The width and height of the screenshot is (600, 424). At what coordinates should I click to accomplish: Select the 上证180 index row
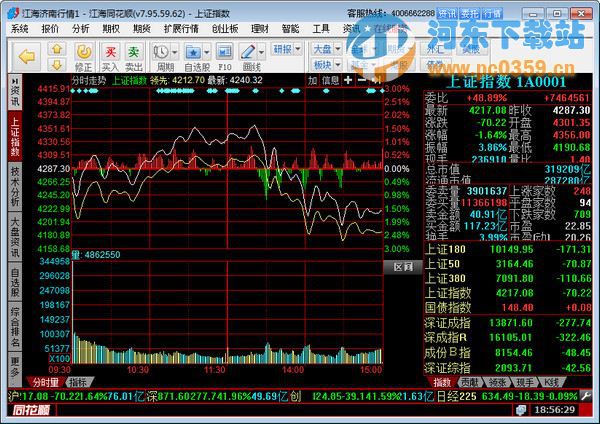coord(508,249)
